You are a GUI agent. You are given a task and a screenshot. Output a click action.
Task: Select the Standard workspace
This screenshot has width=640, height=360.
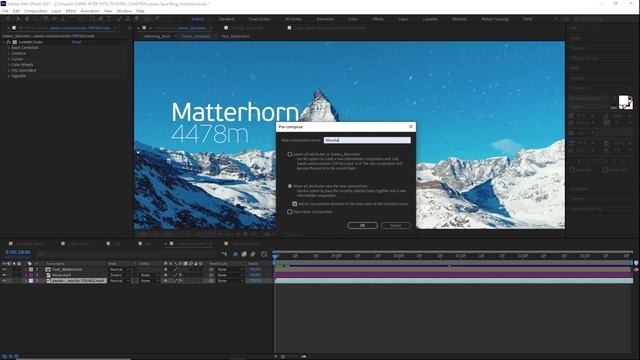pos(226,19)
